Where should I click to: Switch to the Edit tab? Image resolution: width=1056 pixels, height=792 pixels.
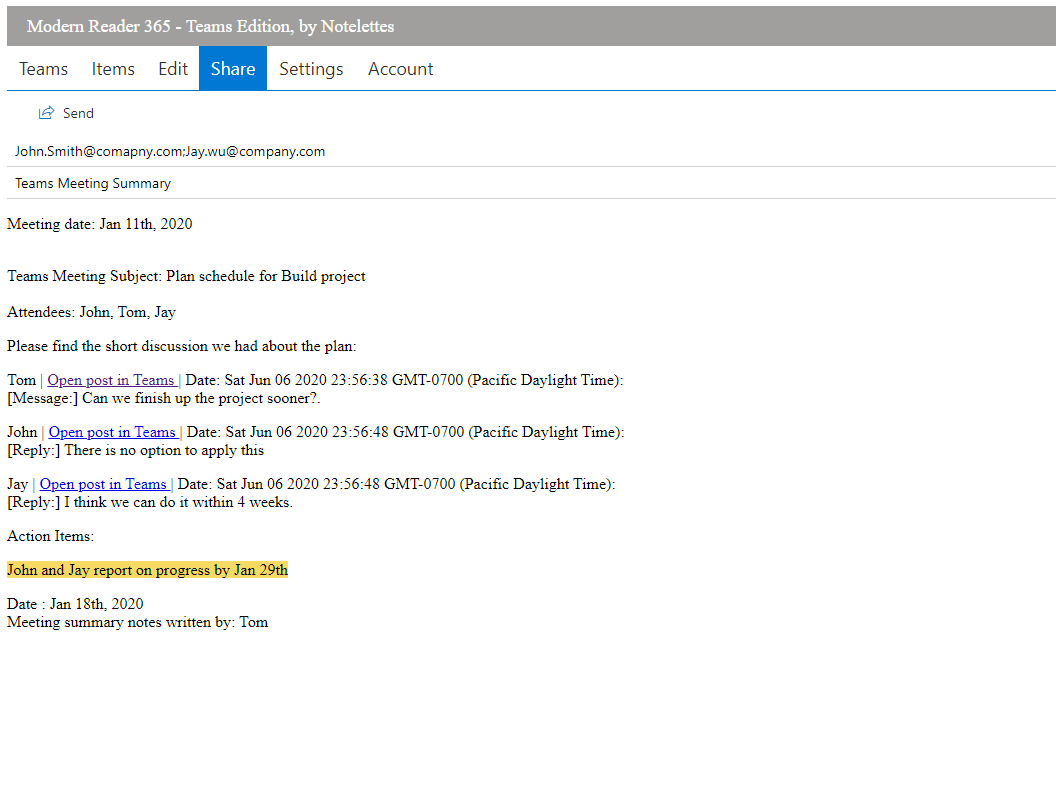click(173, 69)
